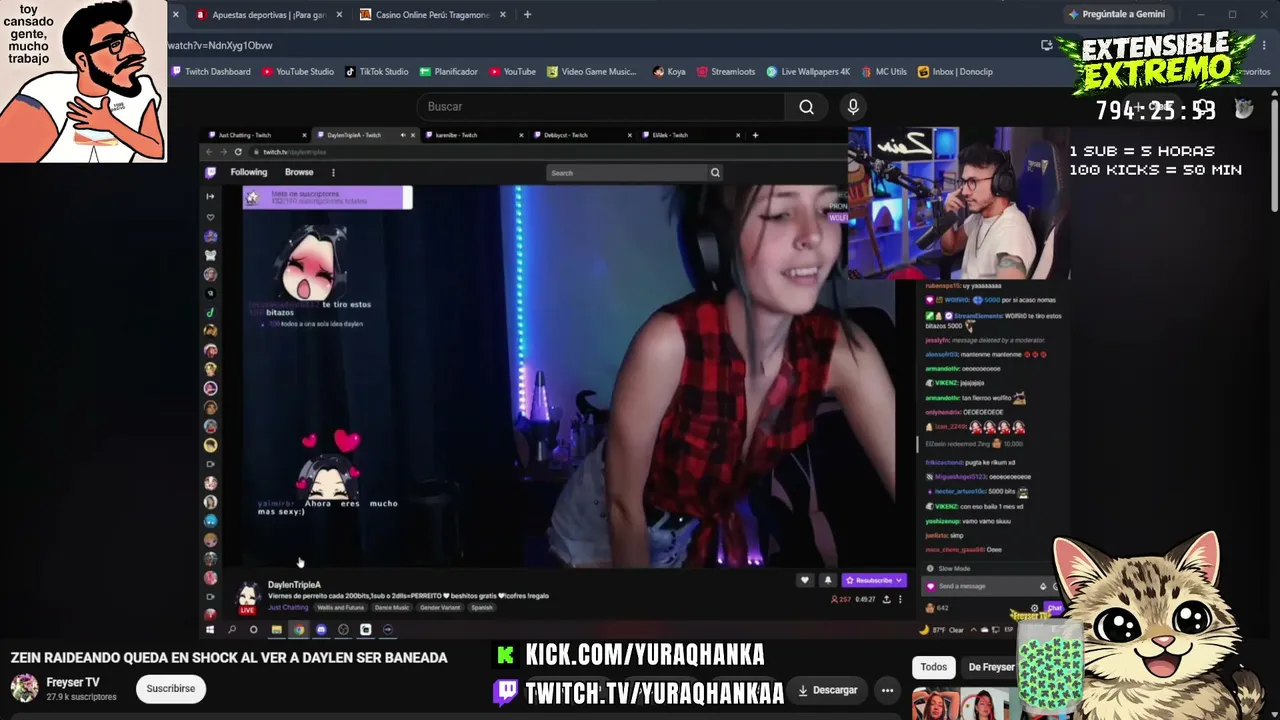The width and height of the screenshot is (1280, 720).
Task: Open the Planificador bookmark
Action: point(449,72)
